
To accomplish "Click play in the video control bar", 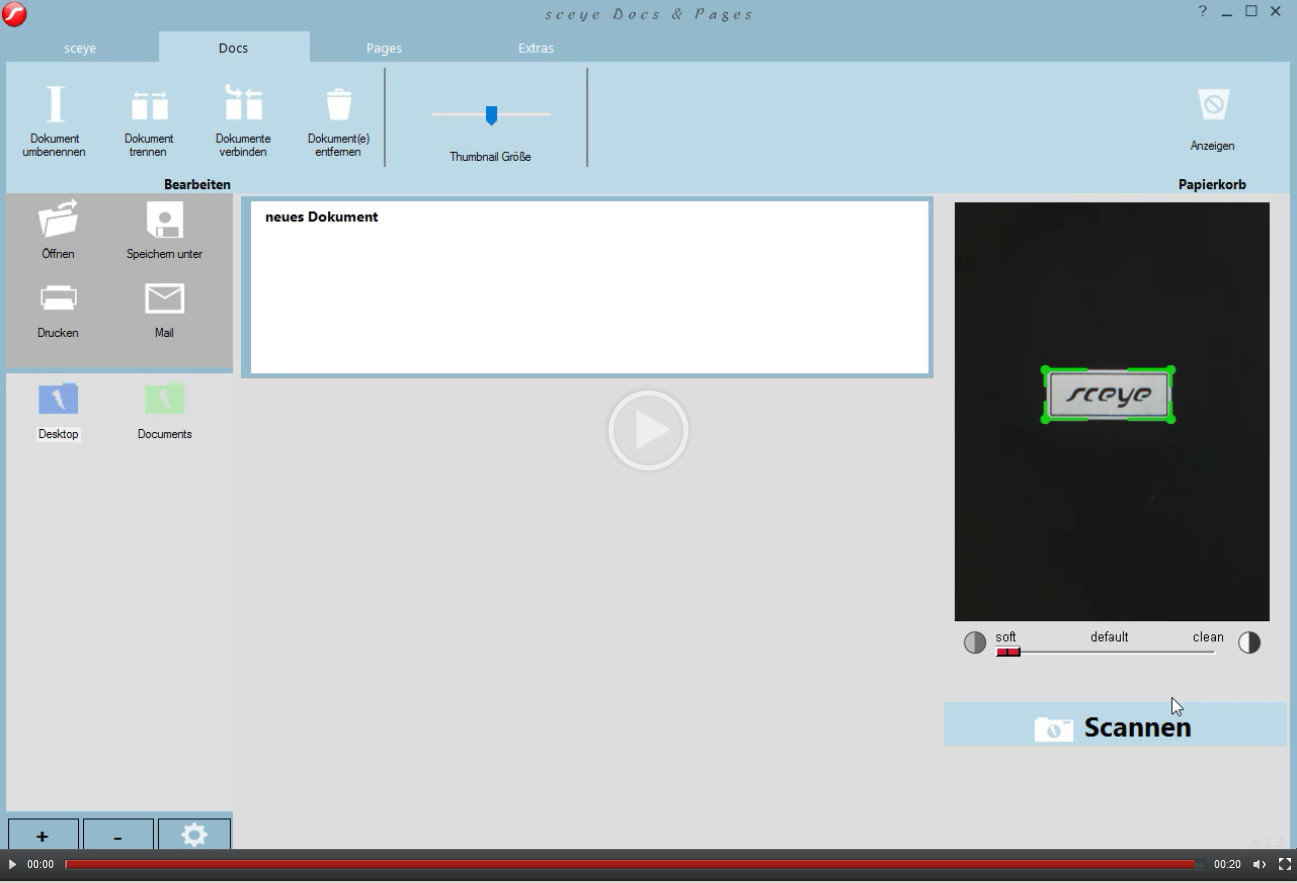I will 12,864.
